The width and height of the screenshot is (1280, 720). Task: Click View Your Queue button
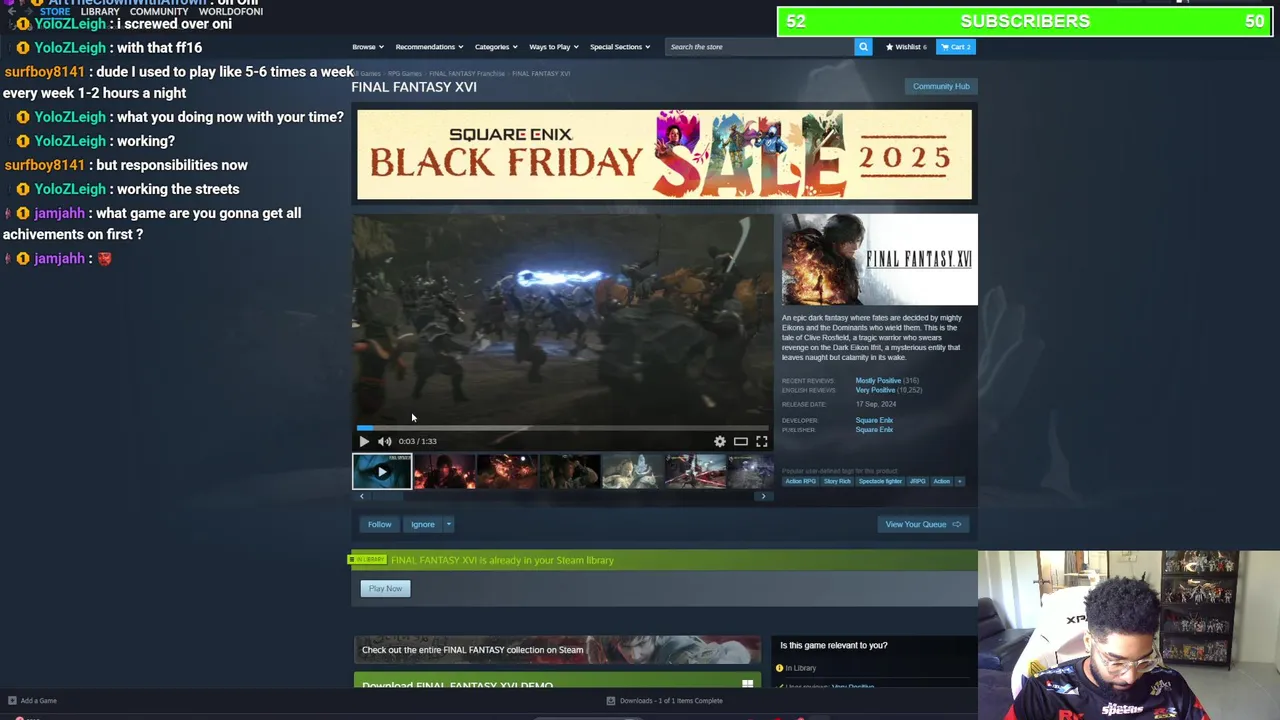tap(923, 524)
